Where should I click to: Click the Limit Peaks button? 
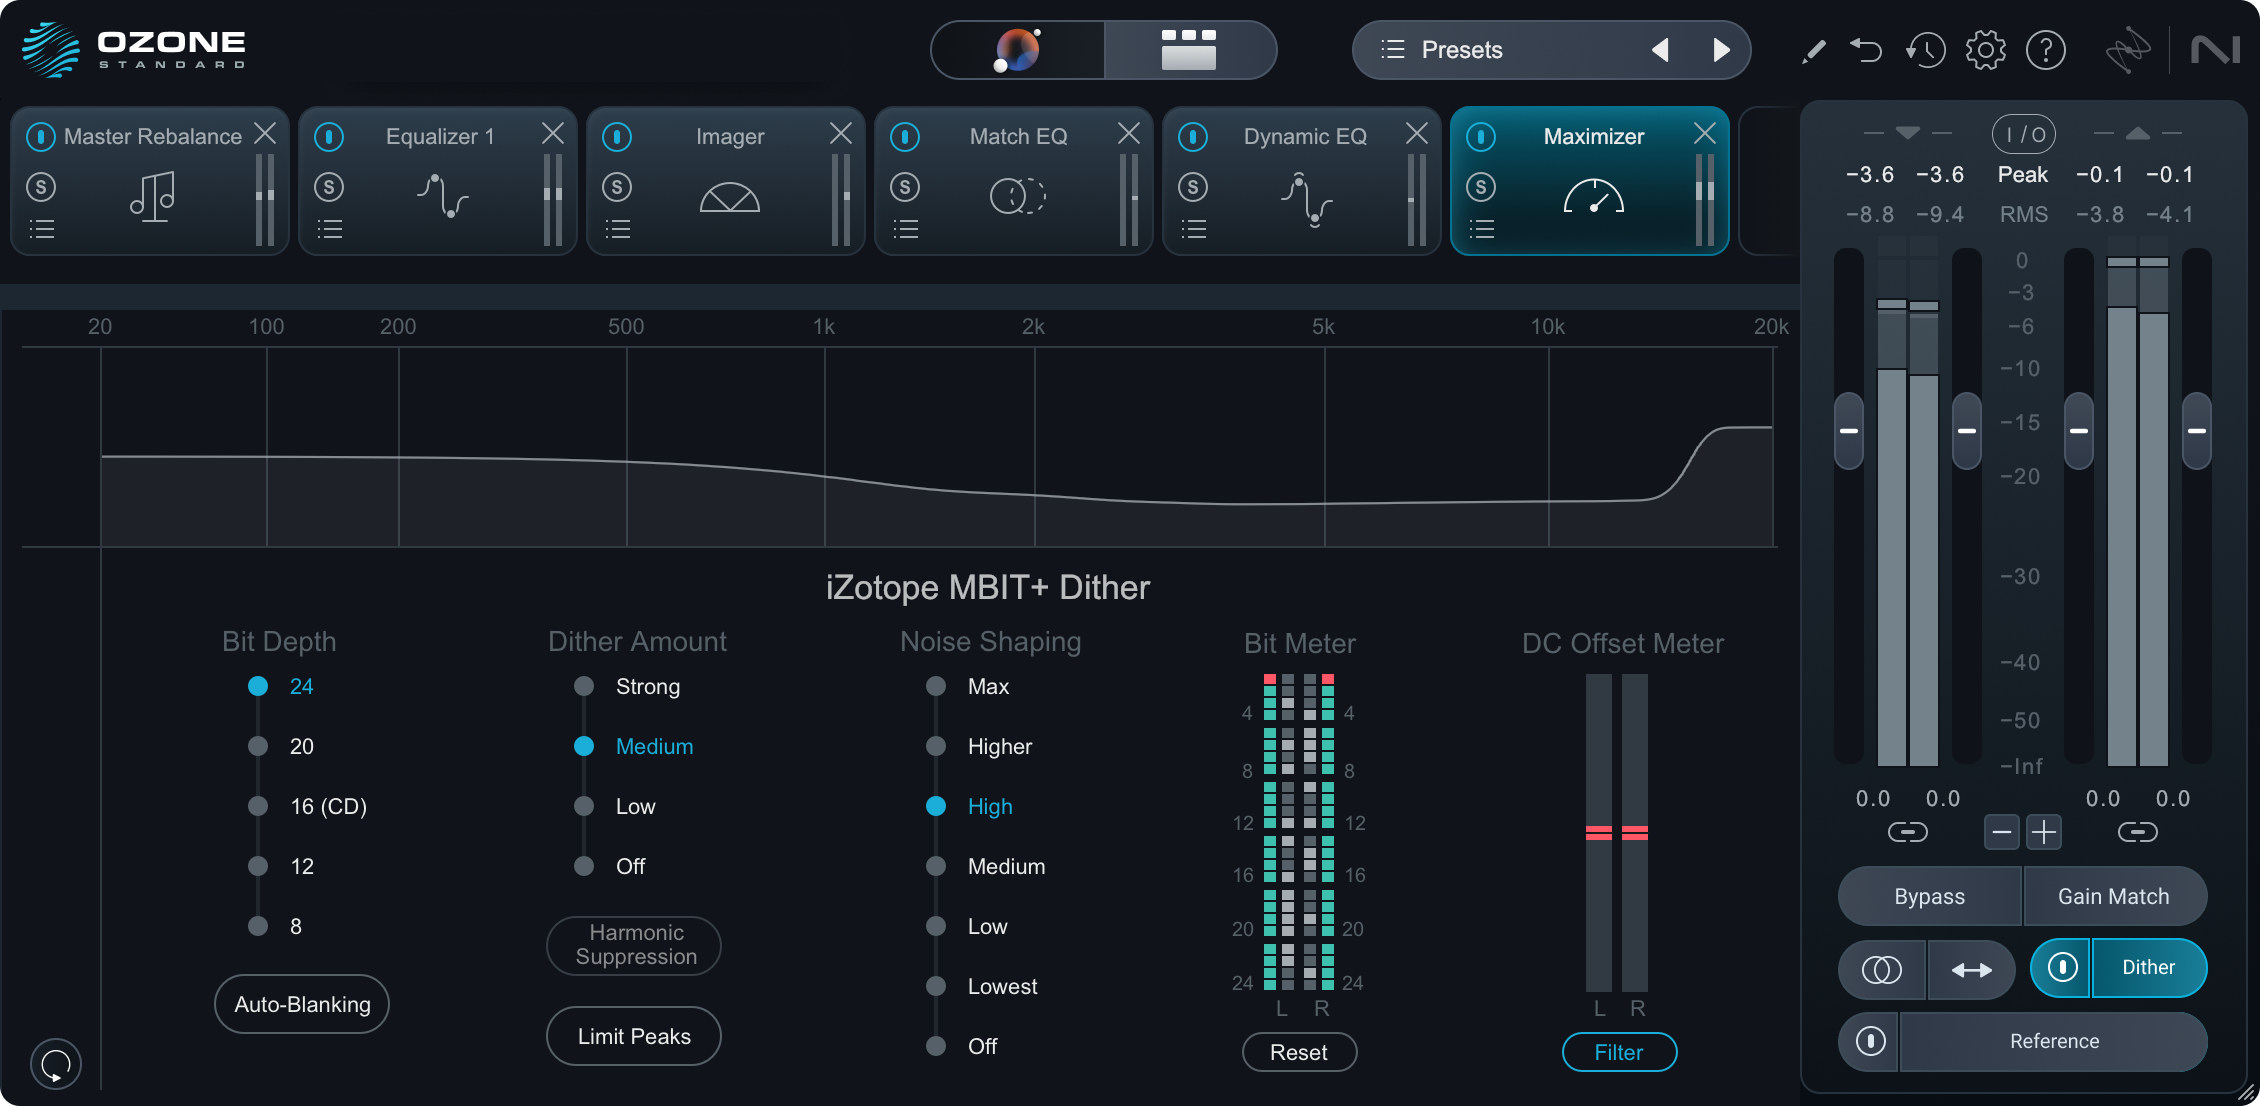pos(633,1036)
